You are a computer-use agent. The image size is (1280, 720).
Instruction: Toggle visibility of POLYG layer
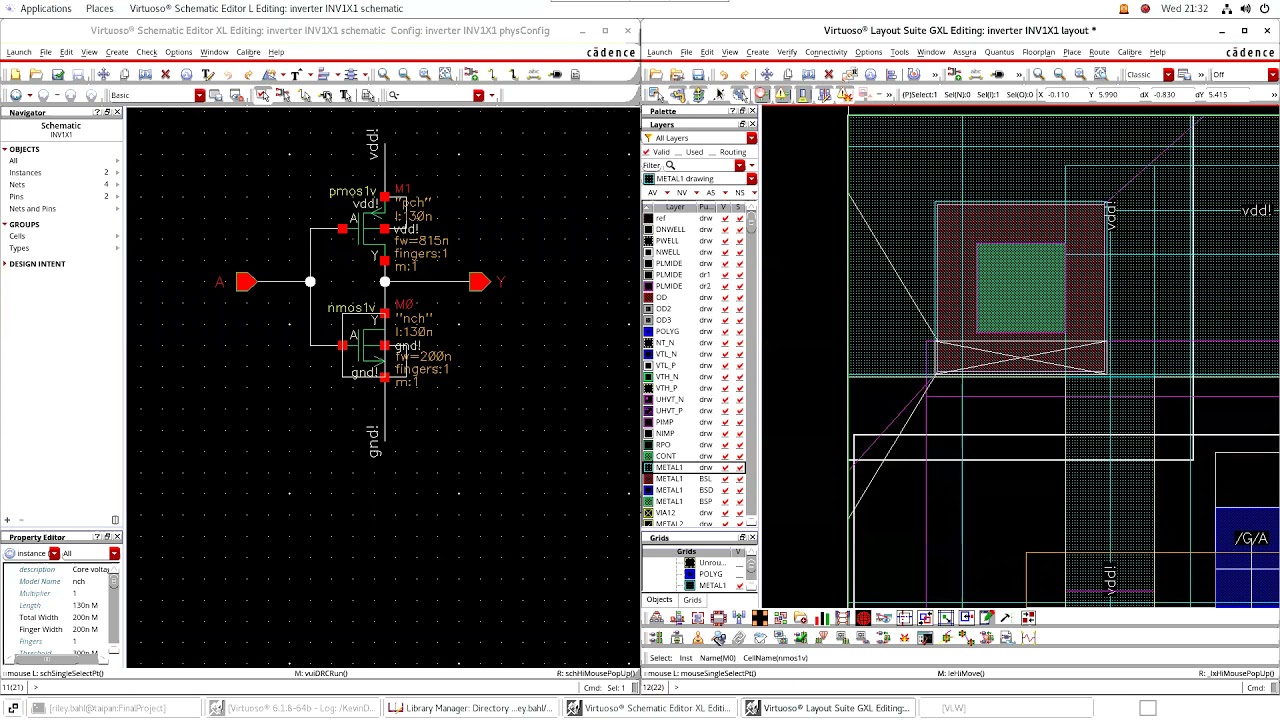(x=725, y=331)
